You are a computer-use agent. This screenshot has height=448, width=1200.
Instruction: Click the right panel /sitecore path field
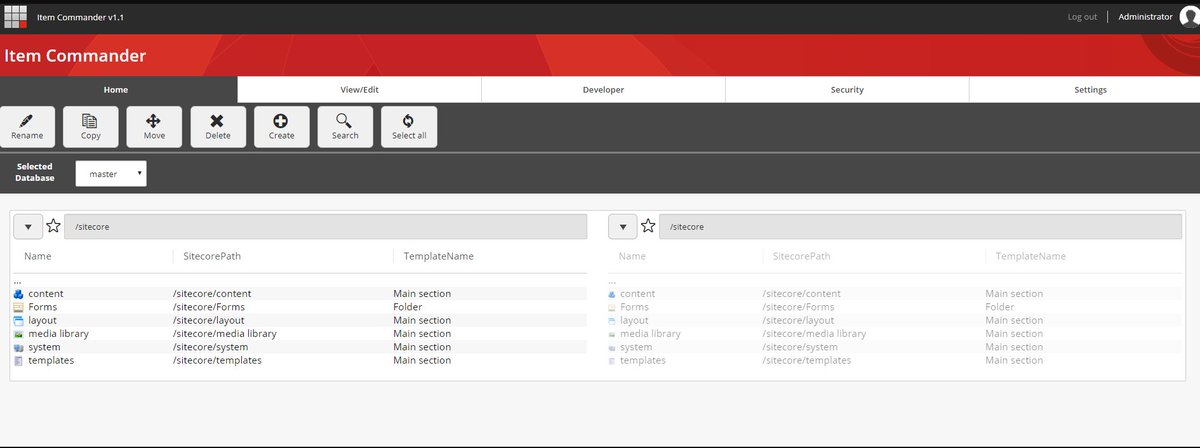tap(921, 227)
